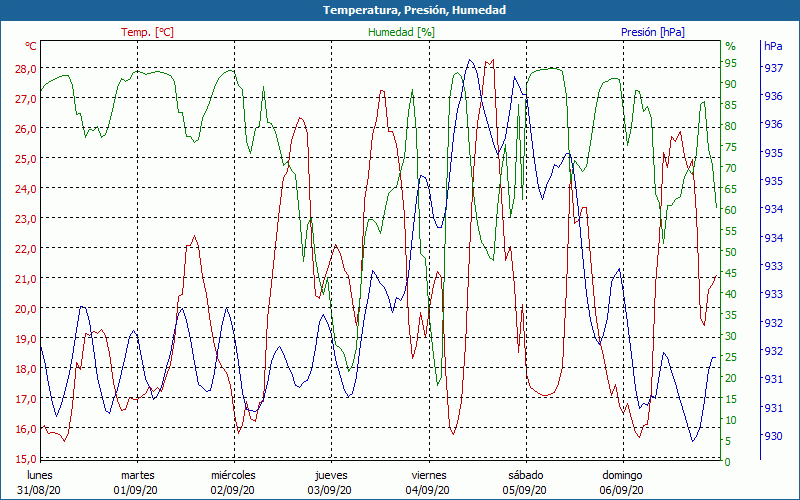
Task: Click the lunes day label
Action: [40, 476]
